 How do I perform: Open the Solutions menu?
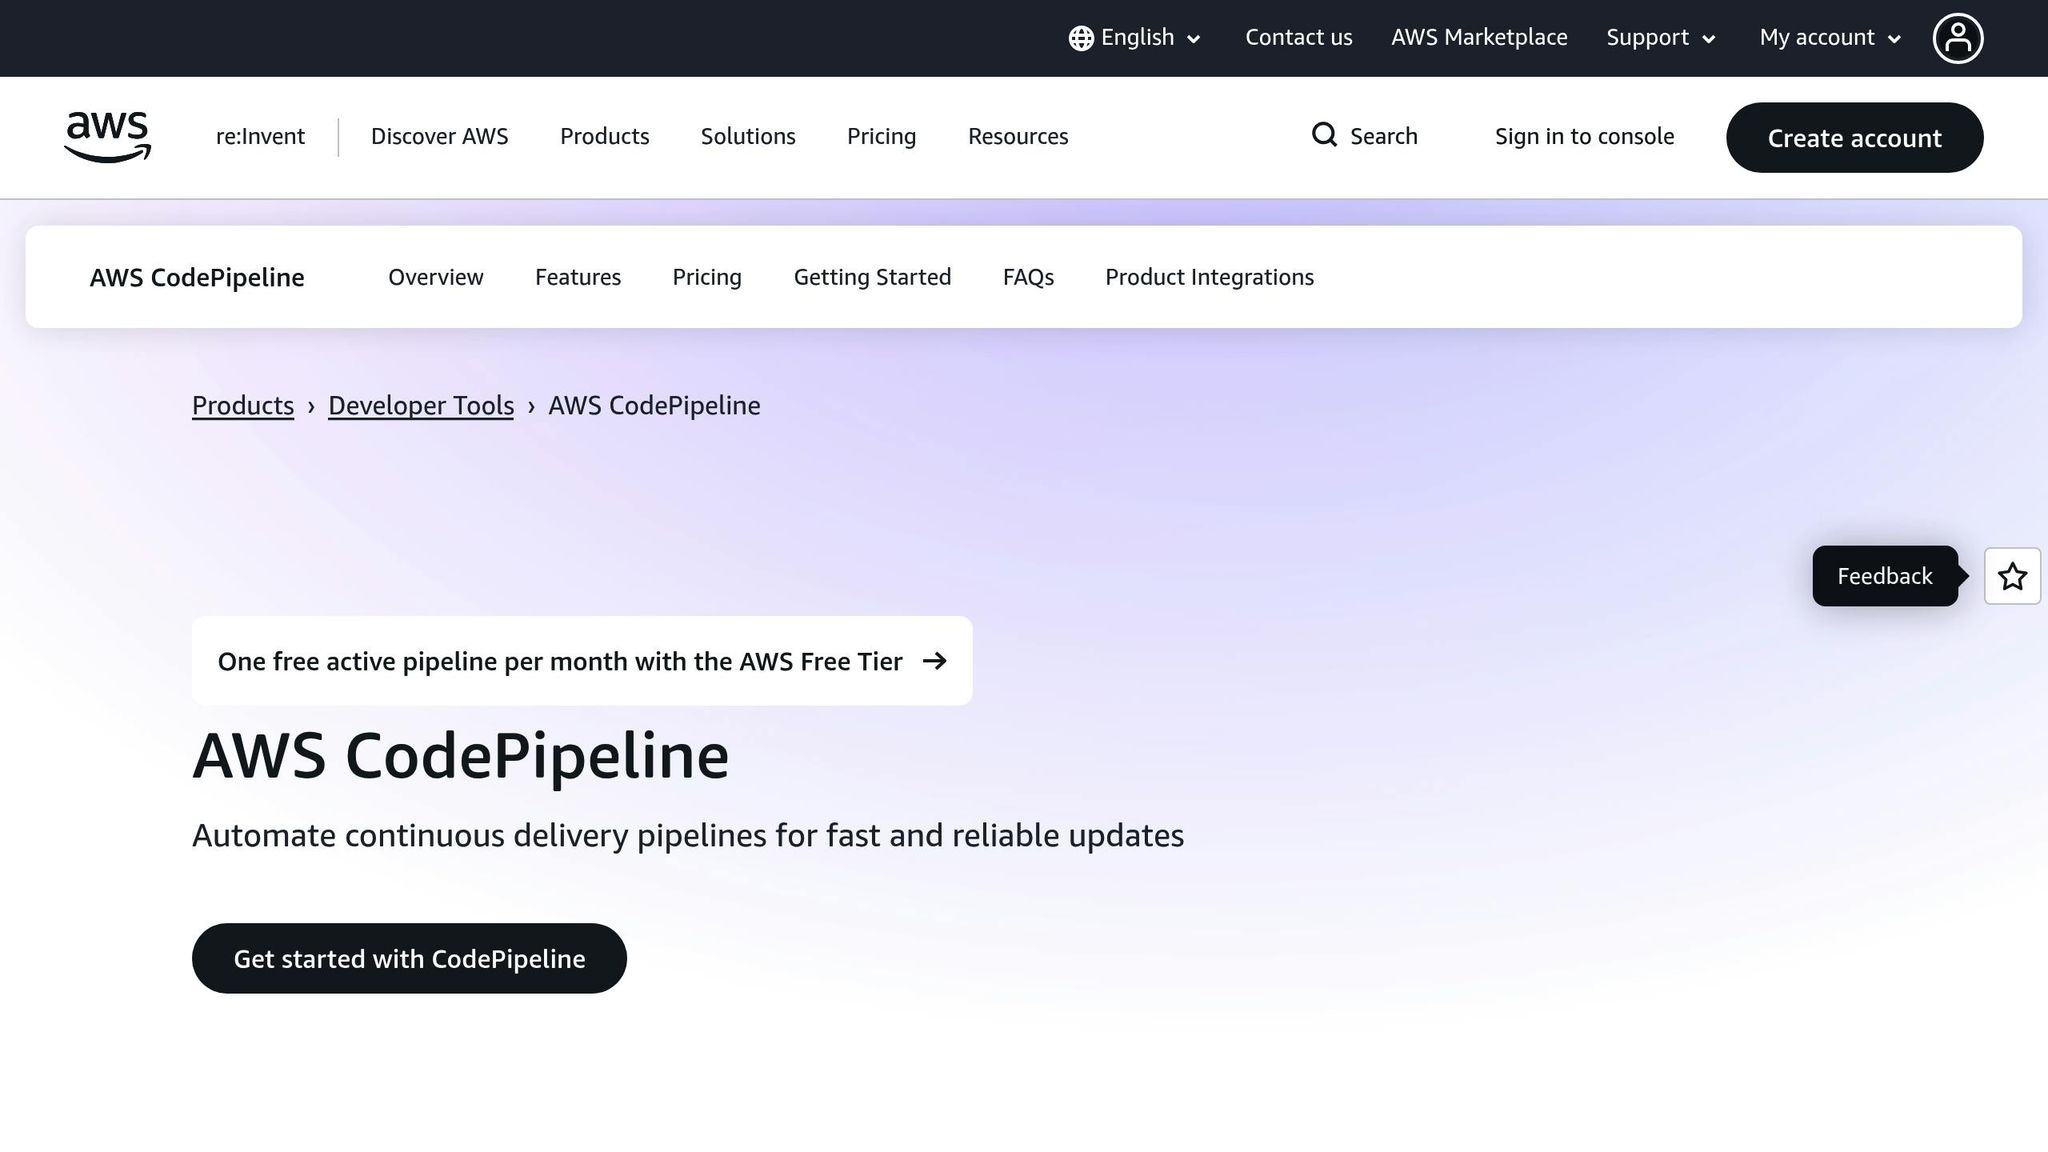(x=747, y=136)
